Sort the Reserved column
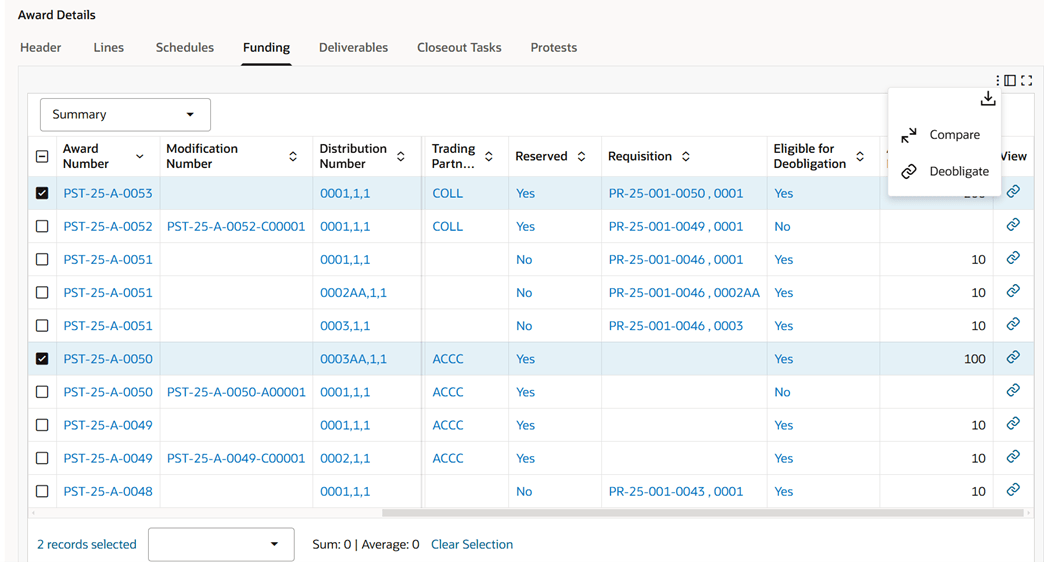Image resolution: width=1044 pixels, height=562 pixels. point(581,156)
